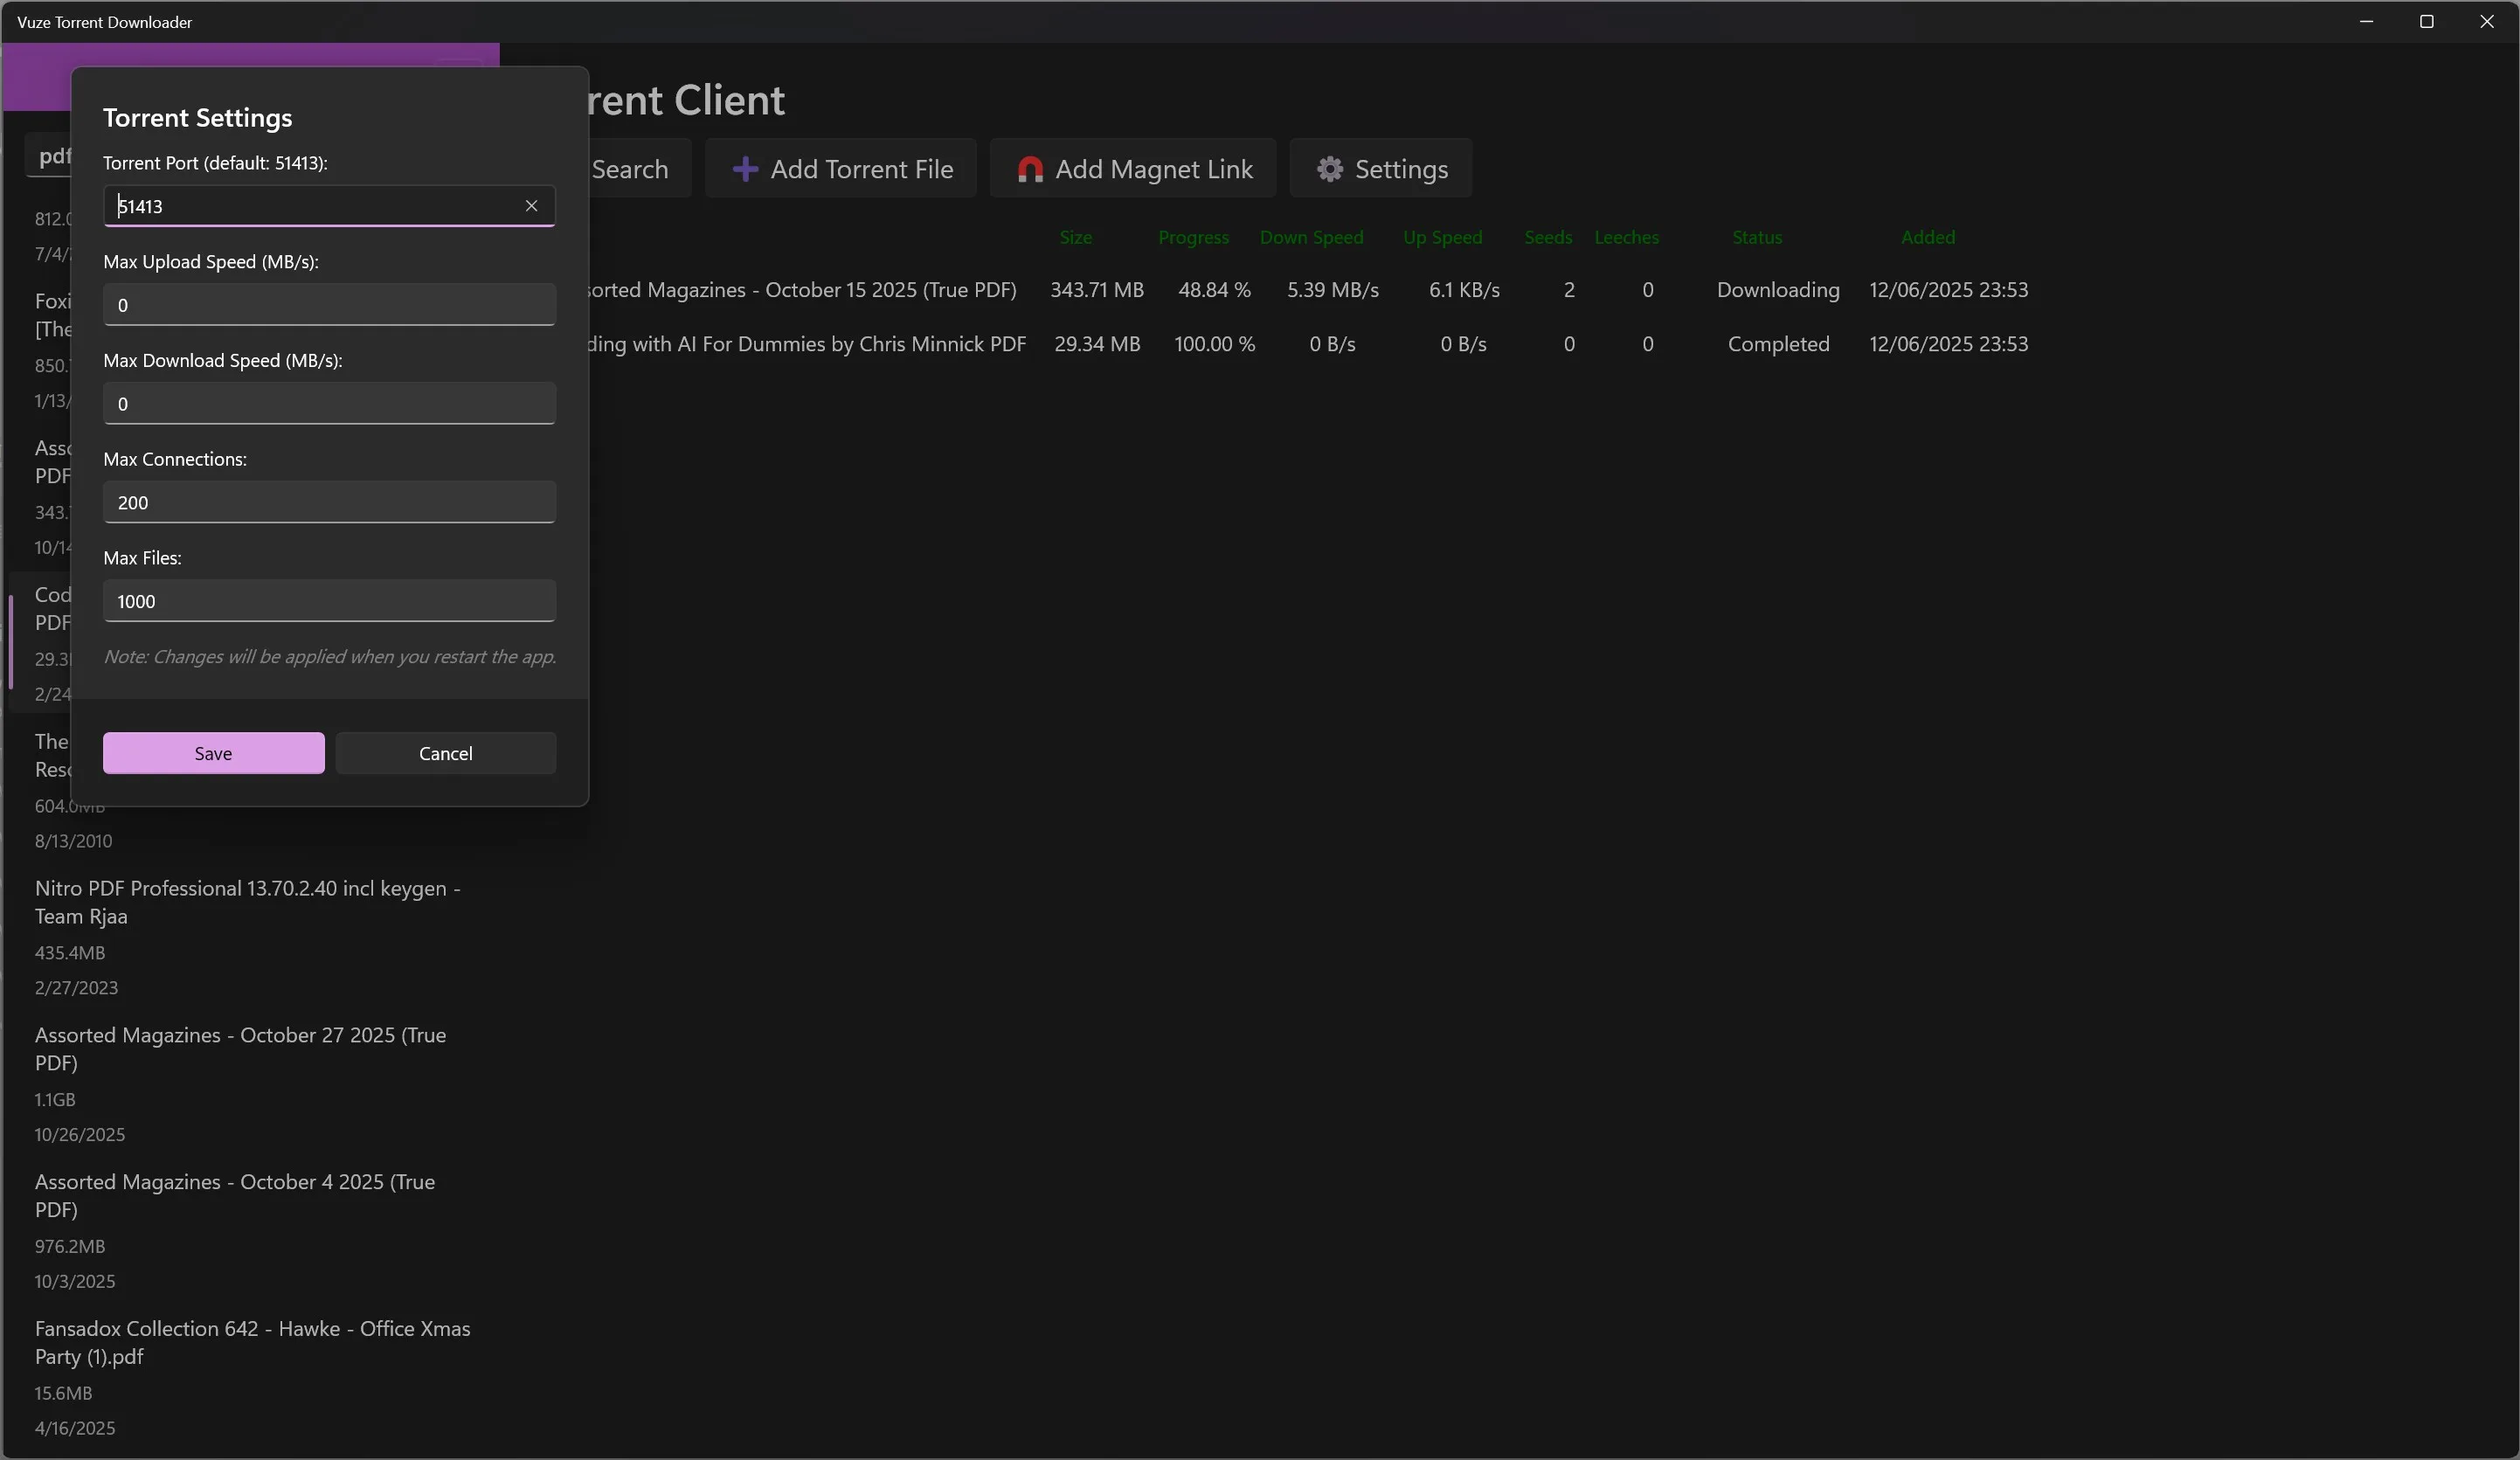2520x1460 pixels.
Task: Click the 15.6MB size text
Action: [63, 1393]
